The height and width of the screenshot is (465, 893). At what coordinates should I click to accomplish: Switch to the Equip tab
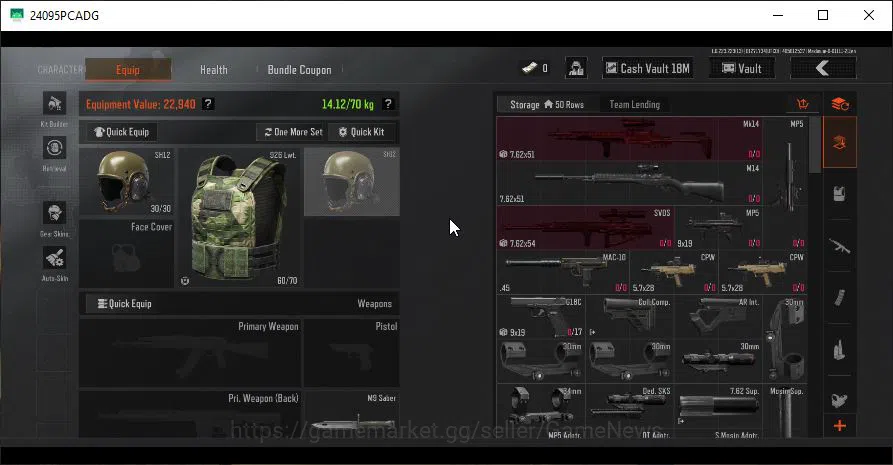128,70
